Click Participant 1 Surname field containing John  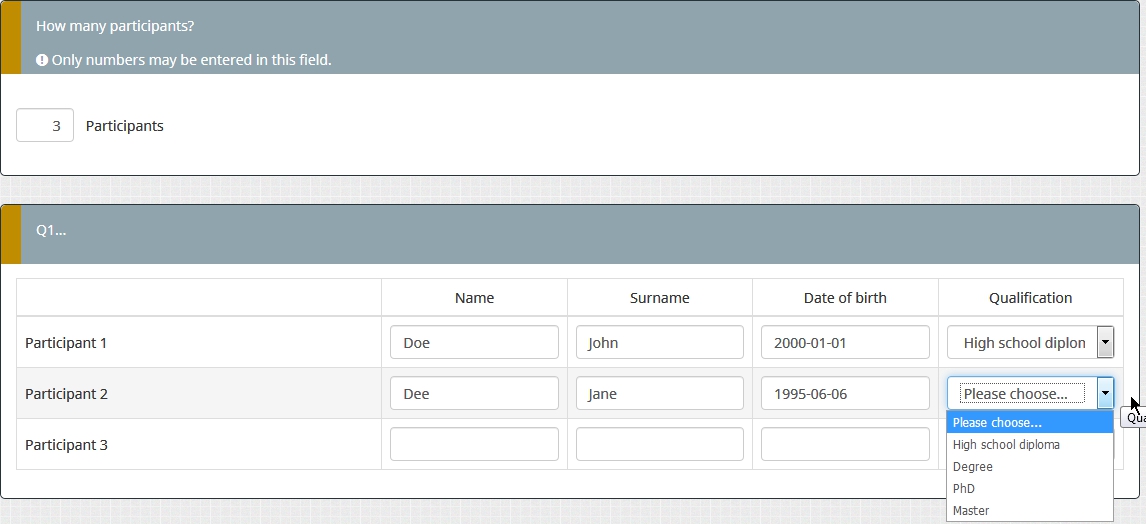point(659,342)
